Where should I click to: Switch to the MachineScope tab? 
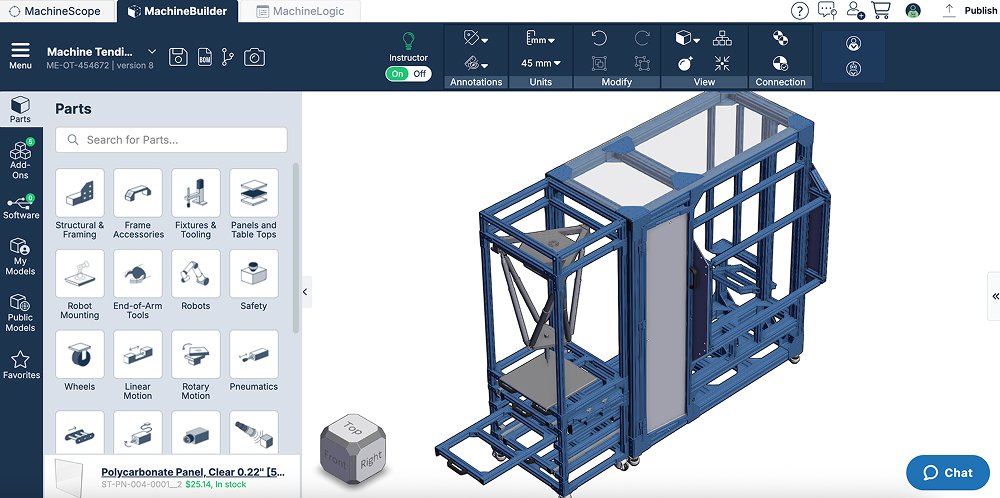(57, 11)
